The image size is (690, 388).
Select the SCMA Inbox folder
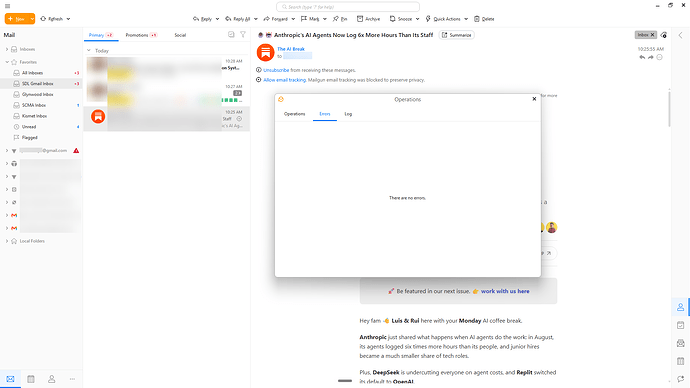coord(34,105)
